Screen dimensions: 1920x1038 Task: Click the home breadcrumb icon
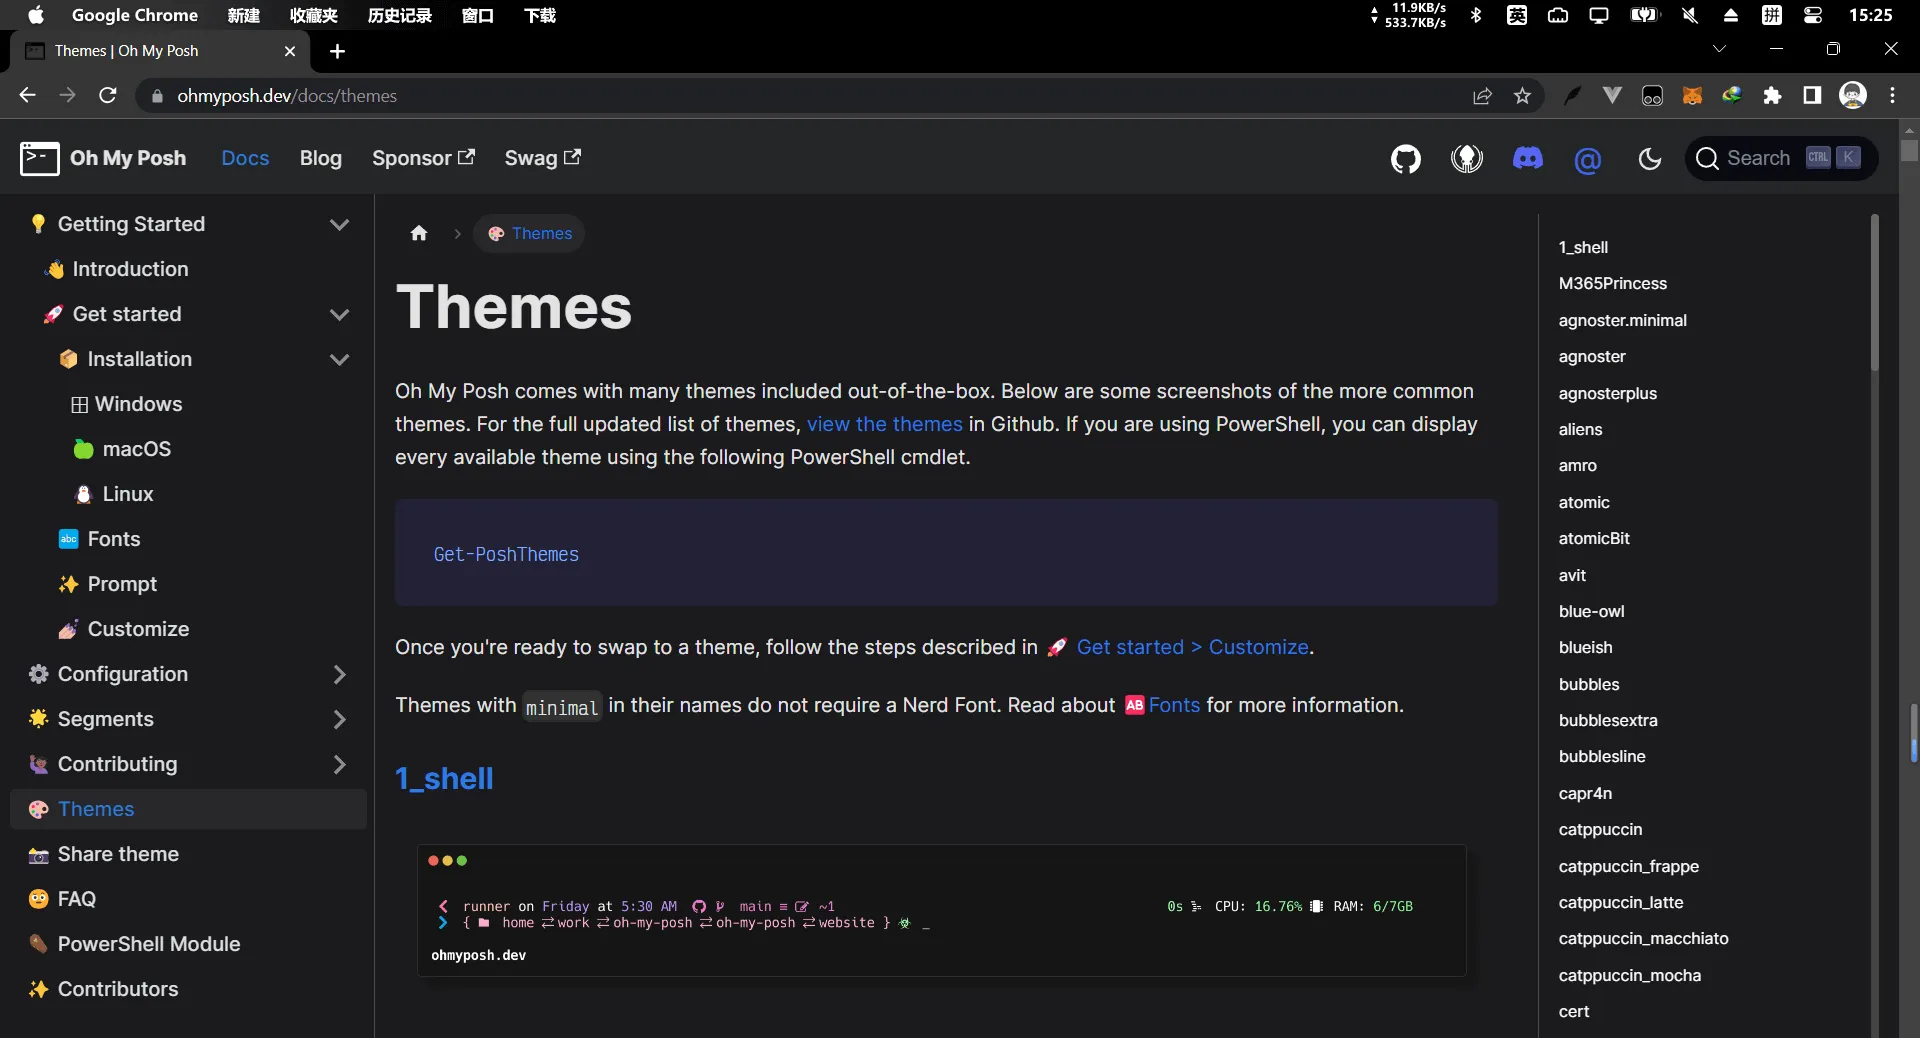419,233
